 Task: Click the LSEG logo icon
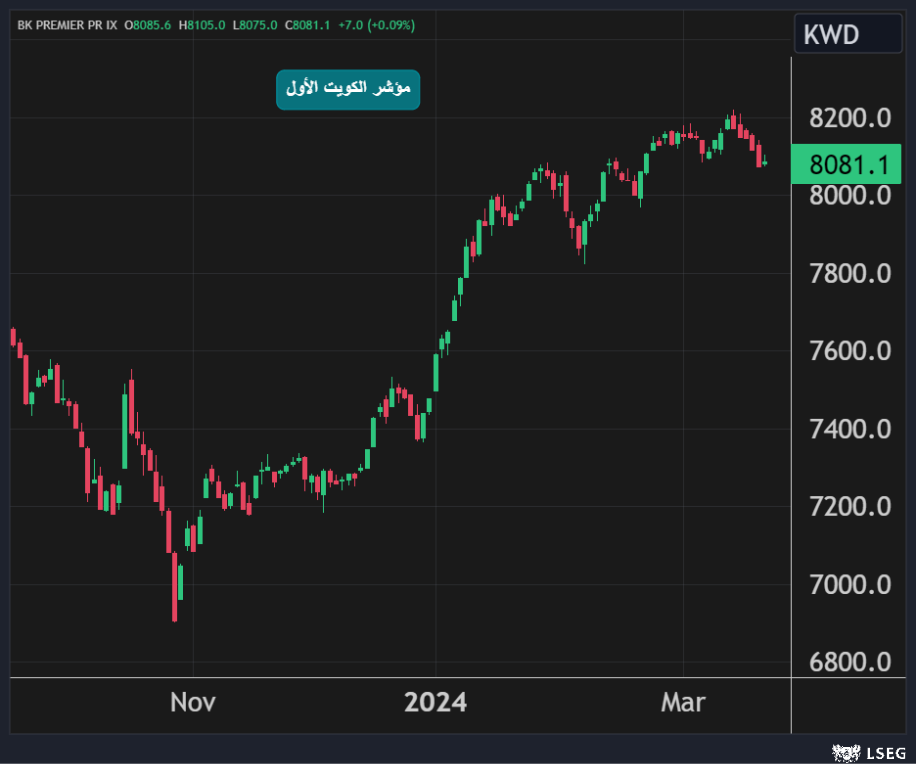click(845, 750)
